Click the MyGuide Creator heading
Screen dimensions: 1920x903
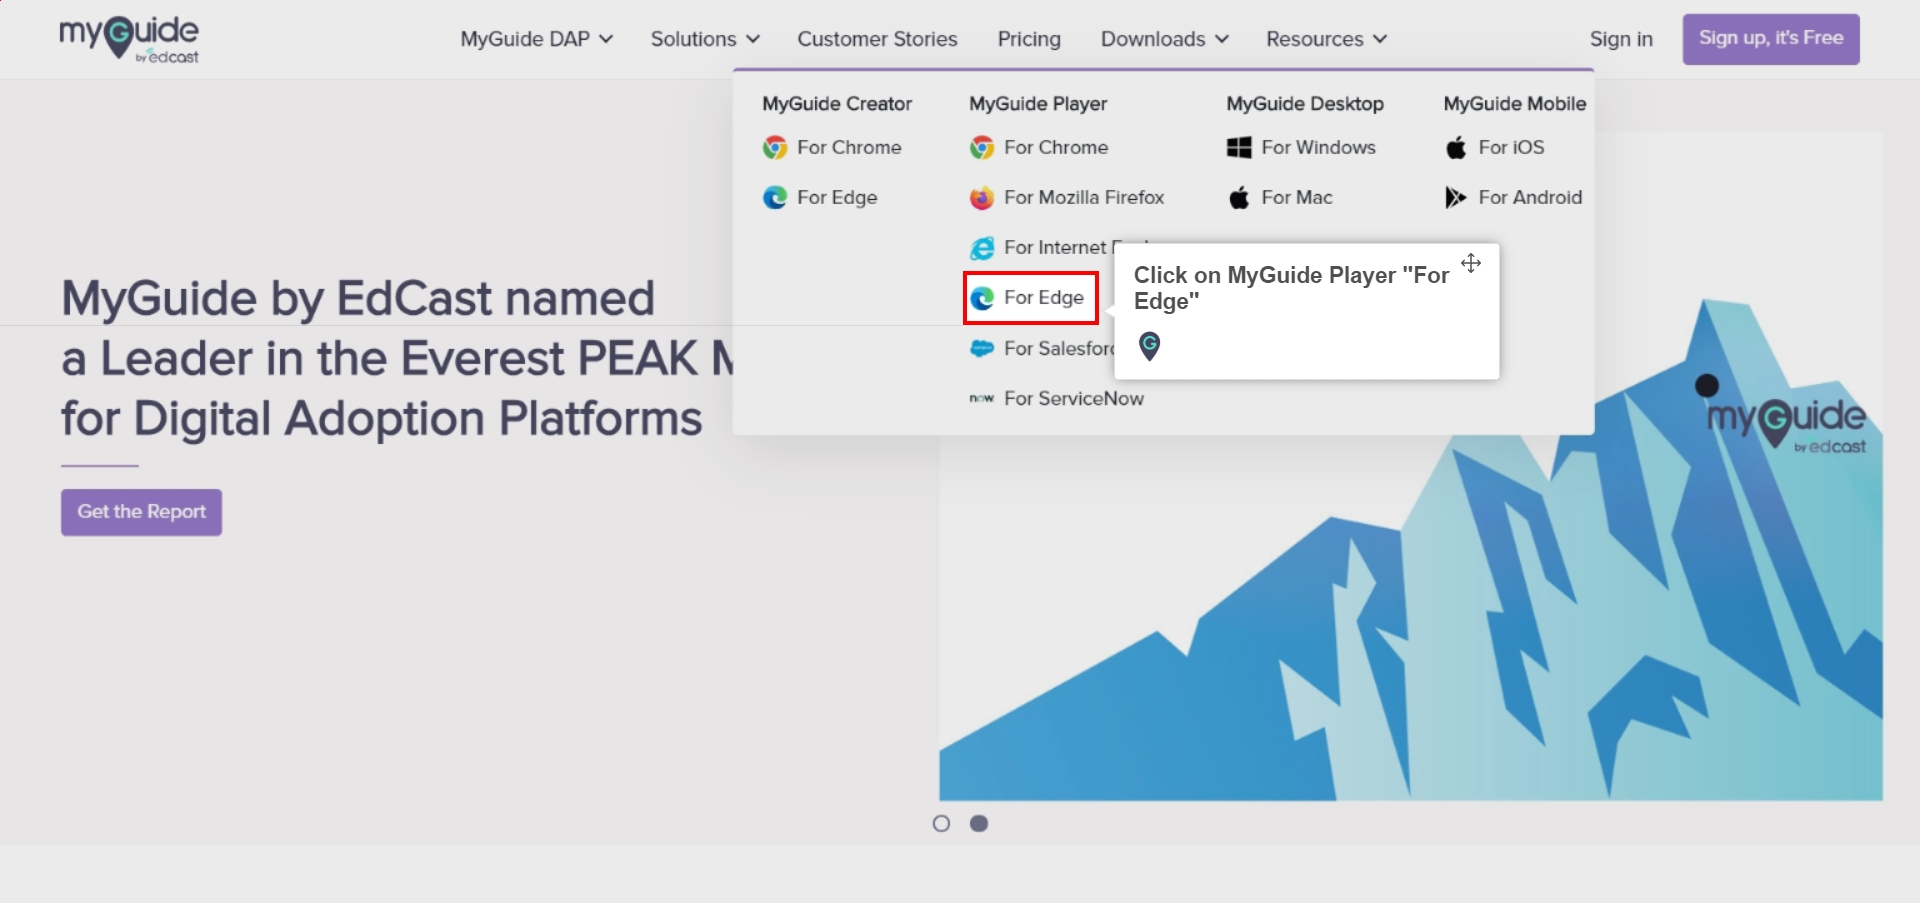[837, 104]
